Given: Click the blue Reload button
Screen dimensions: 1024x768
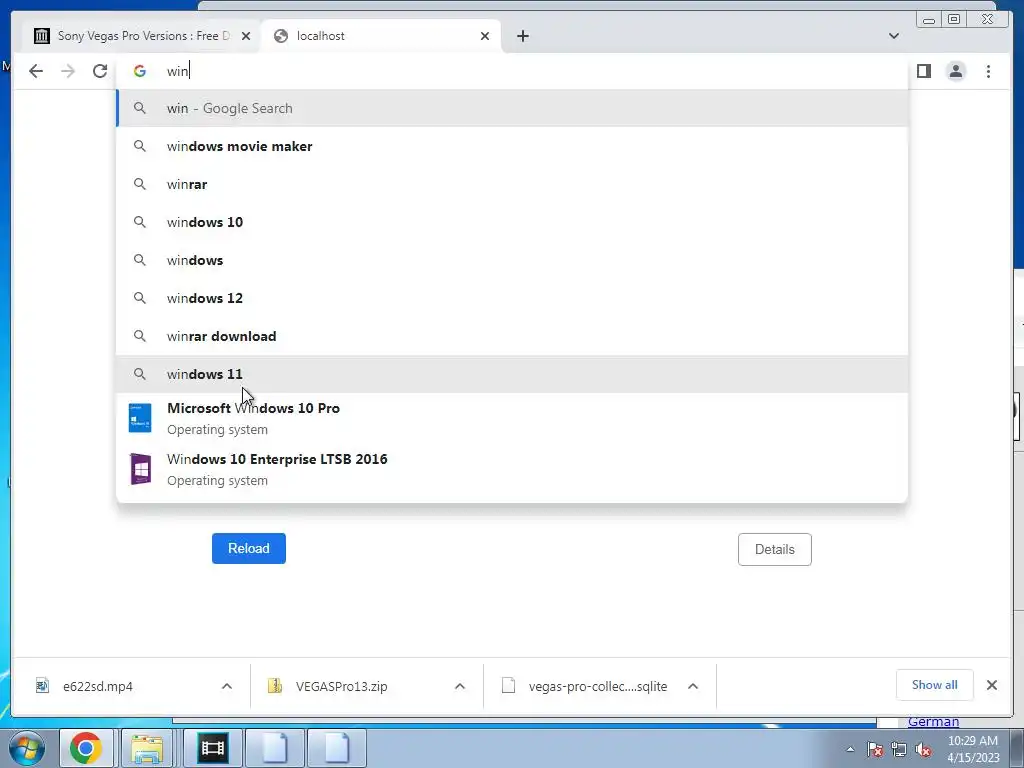Looking at the screenshot, I should tap(249, 549).
